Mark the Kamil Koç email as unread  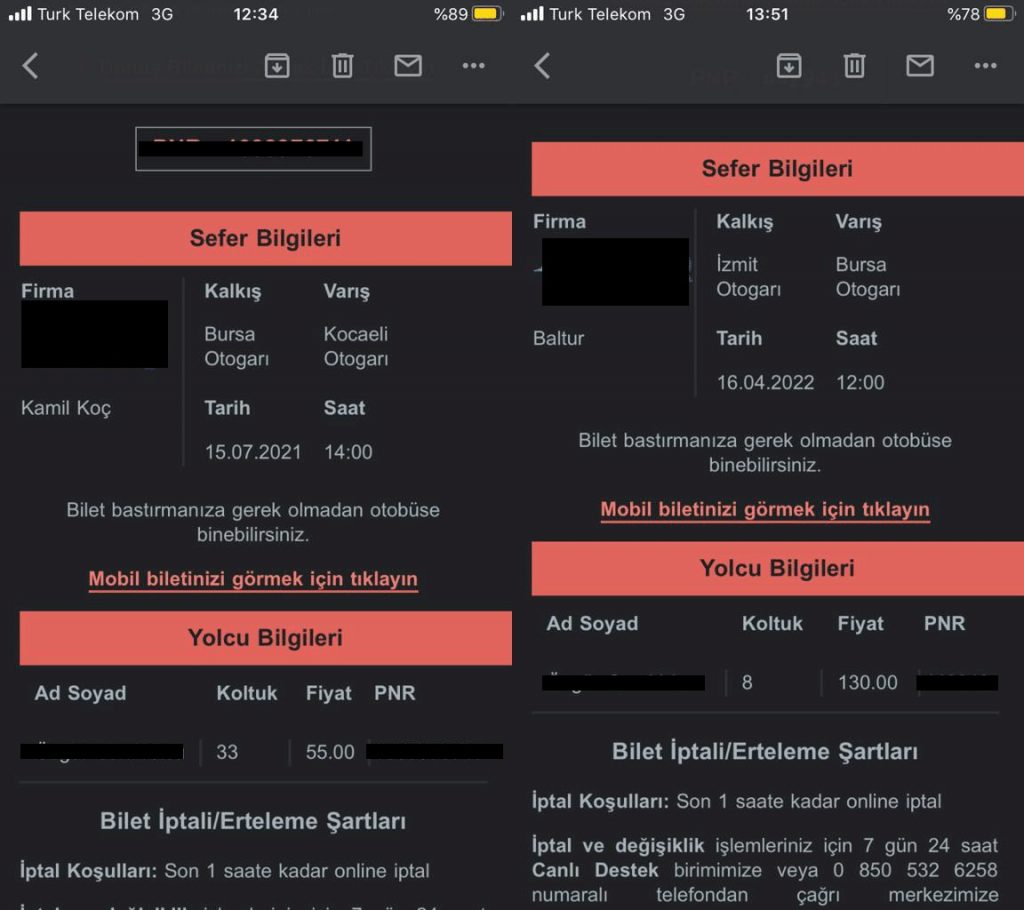(x=408, y=66)
